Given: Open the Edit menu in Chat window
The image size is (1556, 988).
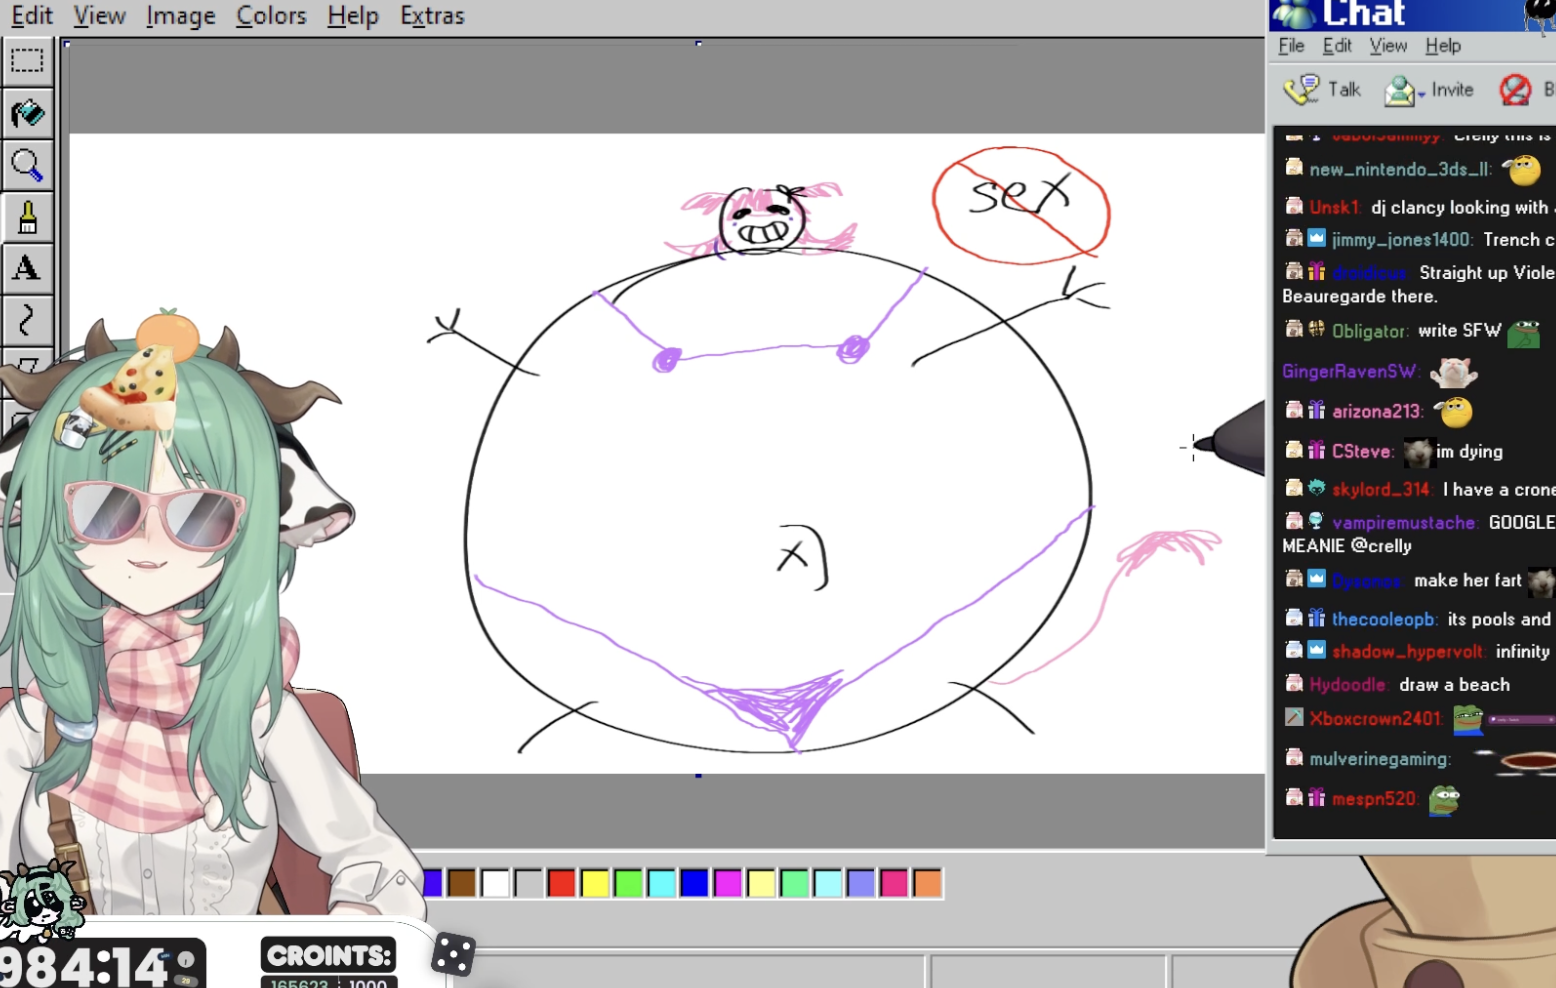Looking at the screenshot, I should click(1337, 46).
